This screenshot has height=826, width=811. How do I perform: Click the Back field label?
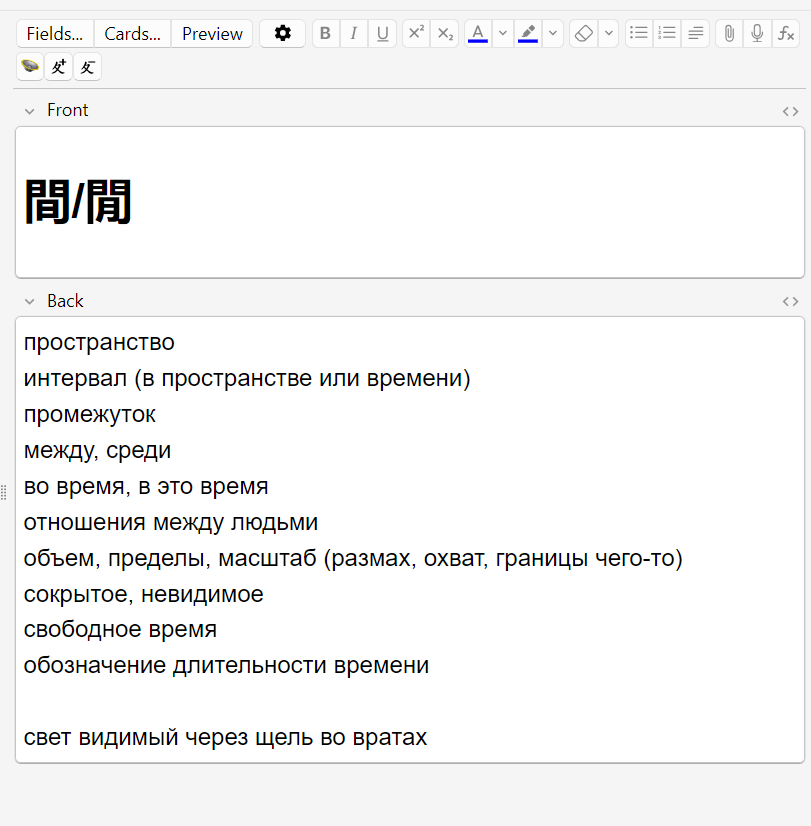tap(65, 301)
